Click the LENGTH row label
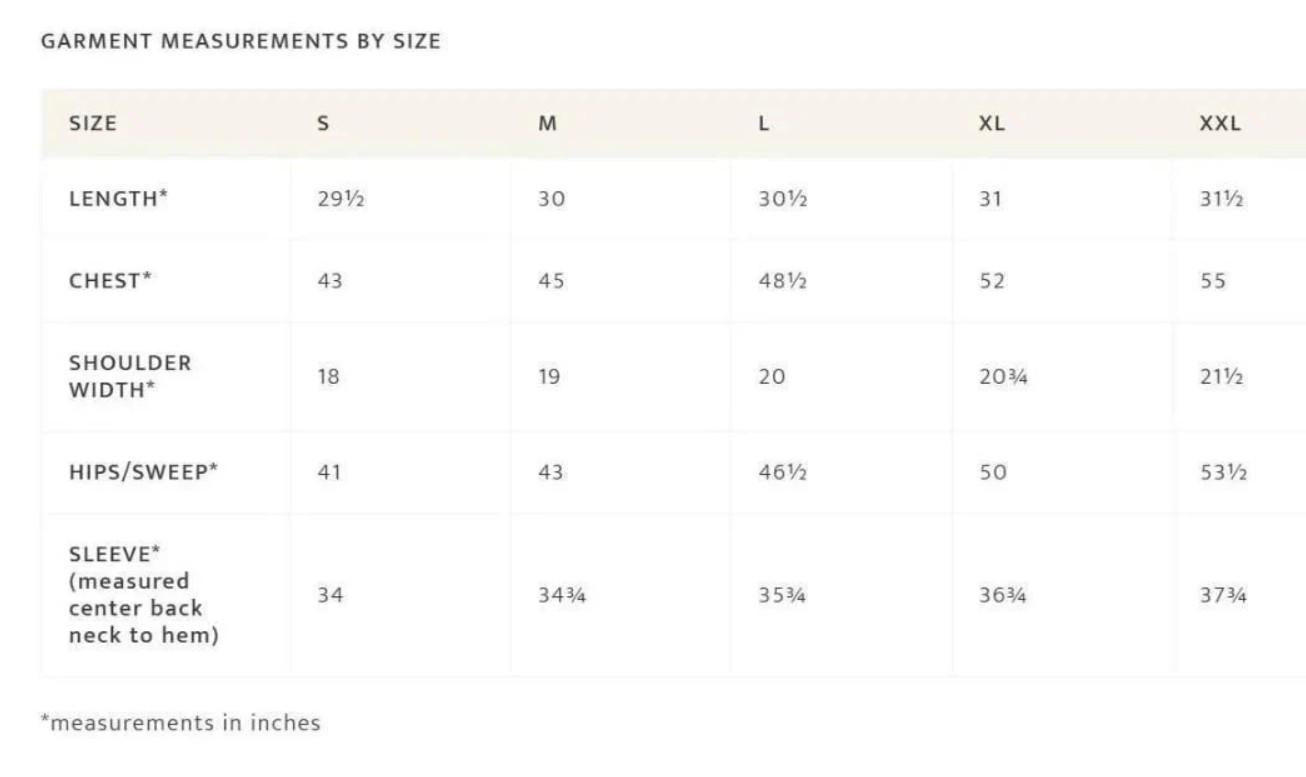The width and height of the screenshot is (1306, 777). pos(118,198)
